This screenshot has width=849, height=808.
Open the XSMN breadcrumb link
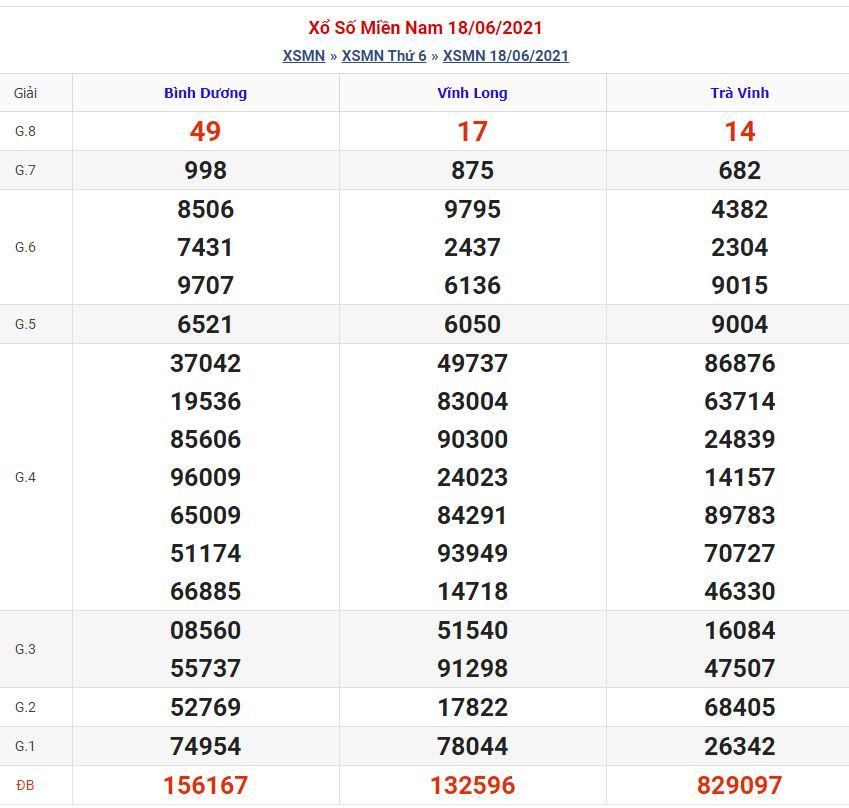[x=303, y=56]
